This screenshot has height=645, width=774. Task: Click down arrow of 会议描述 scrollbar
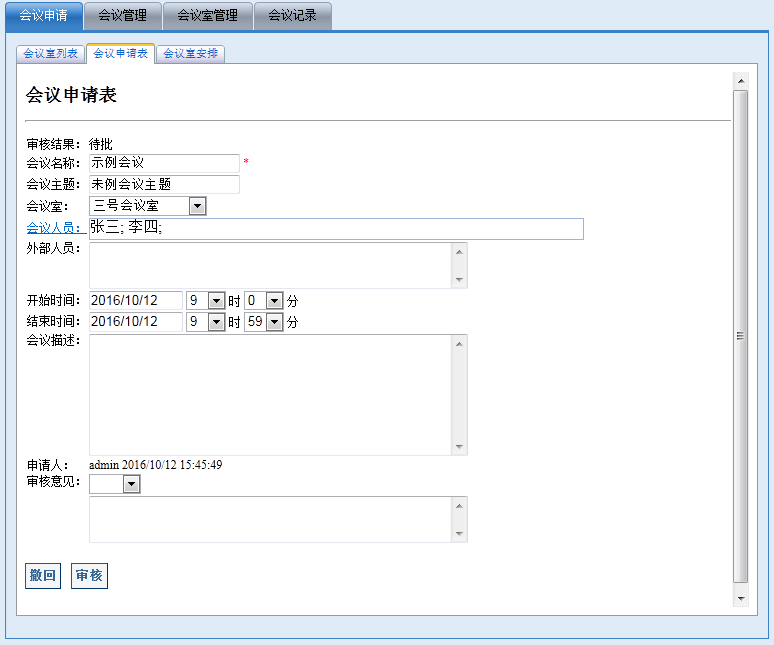(459, 447)
